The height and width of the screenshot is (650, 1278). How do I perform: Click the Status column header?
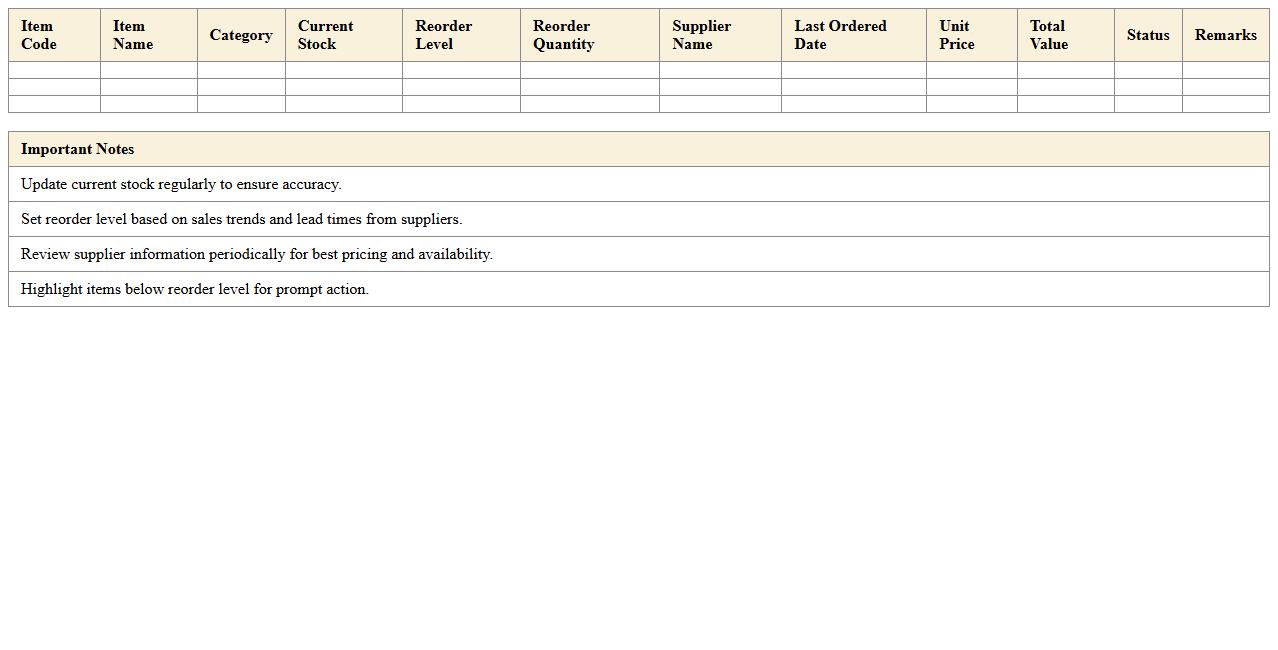[1147, 35]
